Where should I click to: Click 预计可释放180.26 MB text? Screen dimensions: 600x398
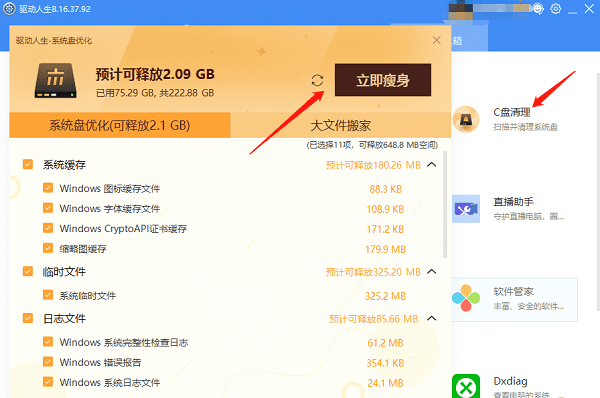(373, 165)
